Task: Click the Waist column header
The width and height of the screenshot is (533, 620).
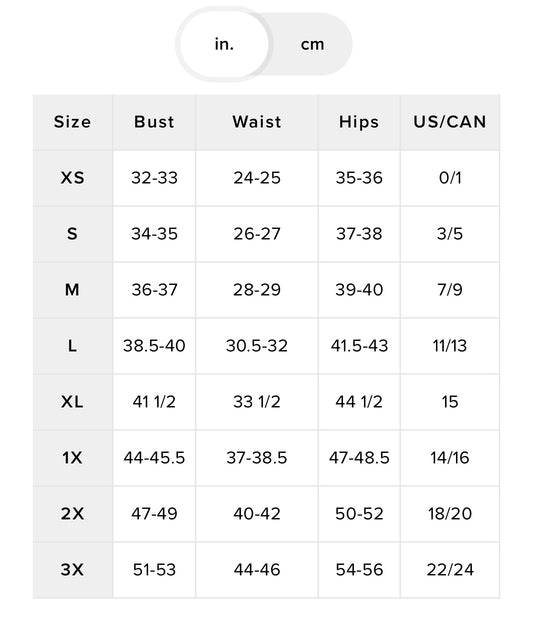Action: [257, 122]
